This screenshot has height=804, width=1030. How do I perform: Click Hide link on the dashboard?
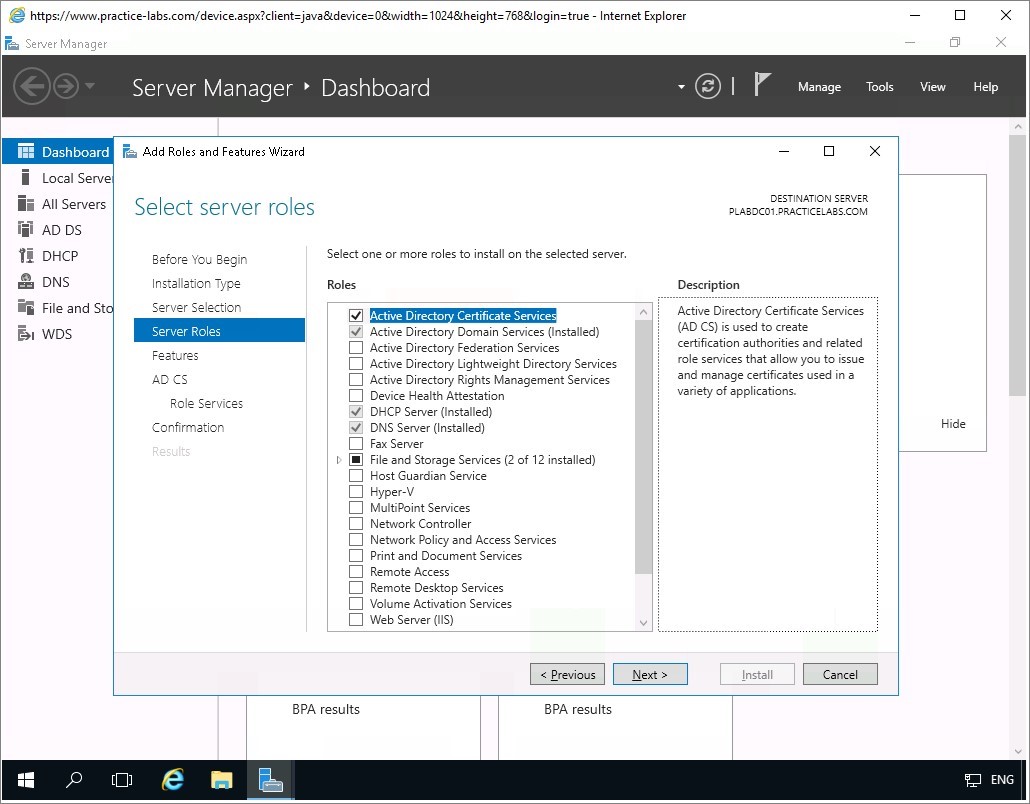[953, 424]
